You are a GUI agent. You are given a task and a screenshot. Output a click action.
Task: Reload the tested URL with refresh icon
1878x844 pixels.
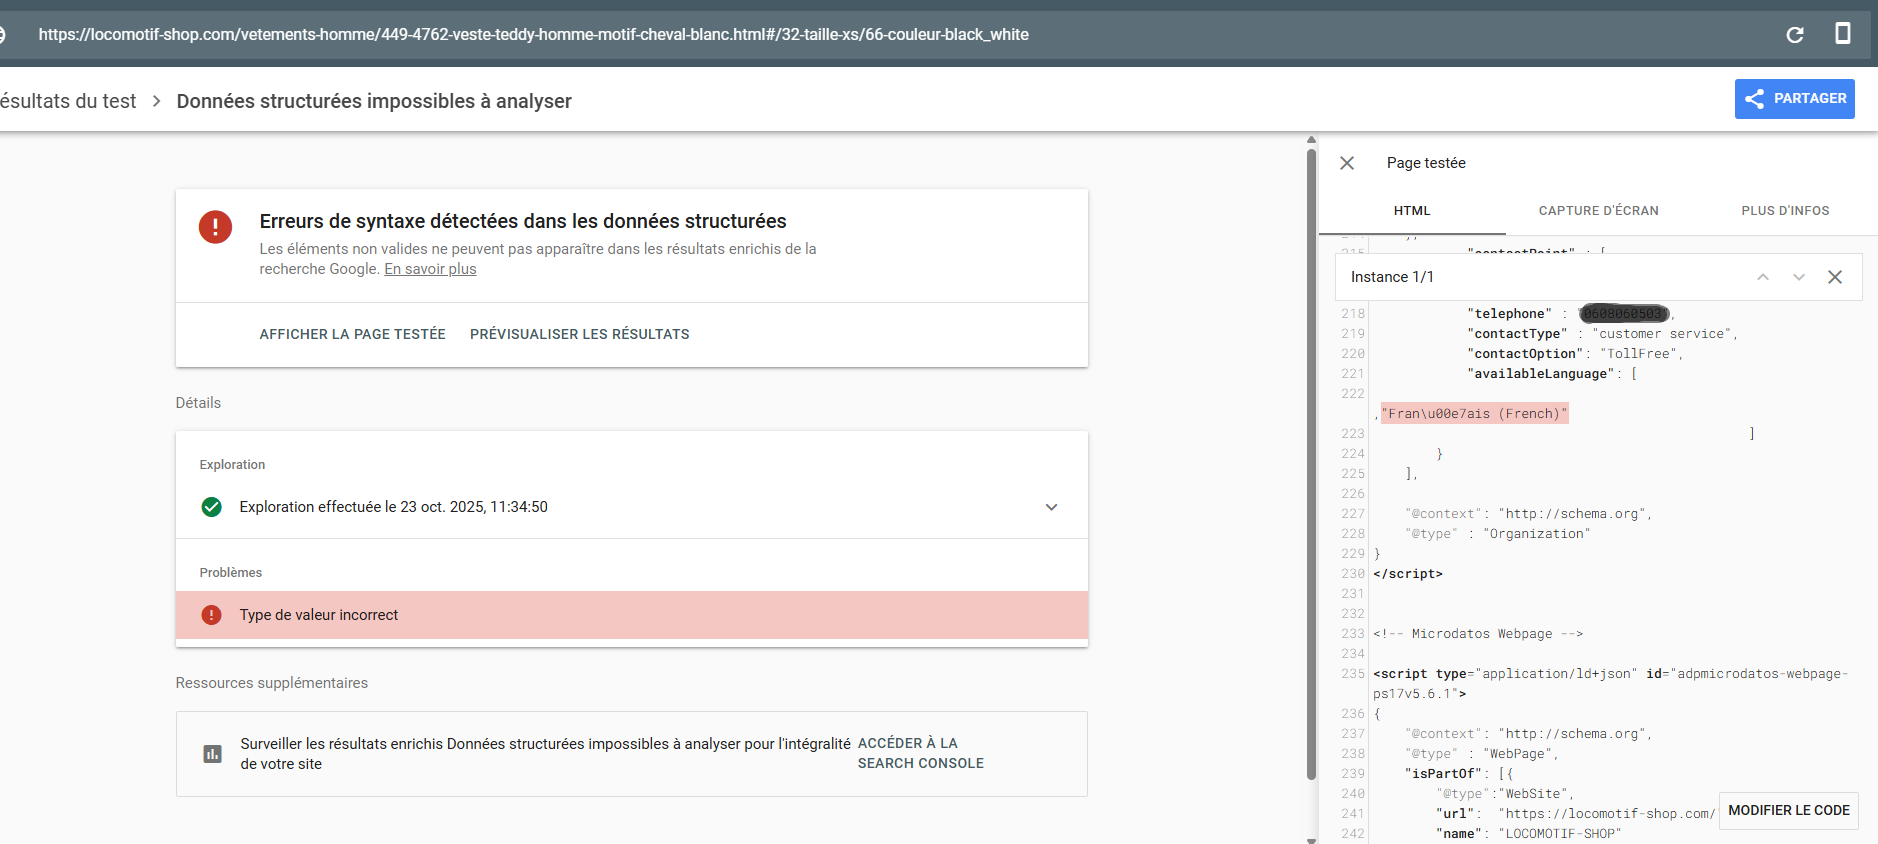pos(1795,35)
